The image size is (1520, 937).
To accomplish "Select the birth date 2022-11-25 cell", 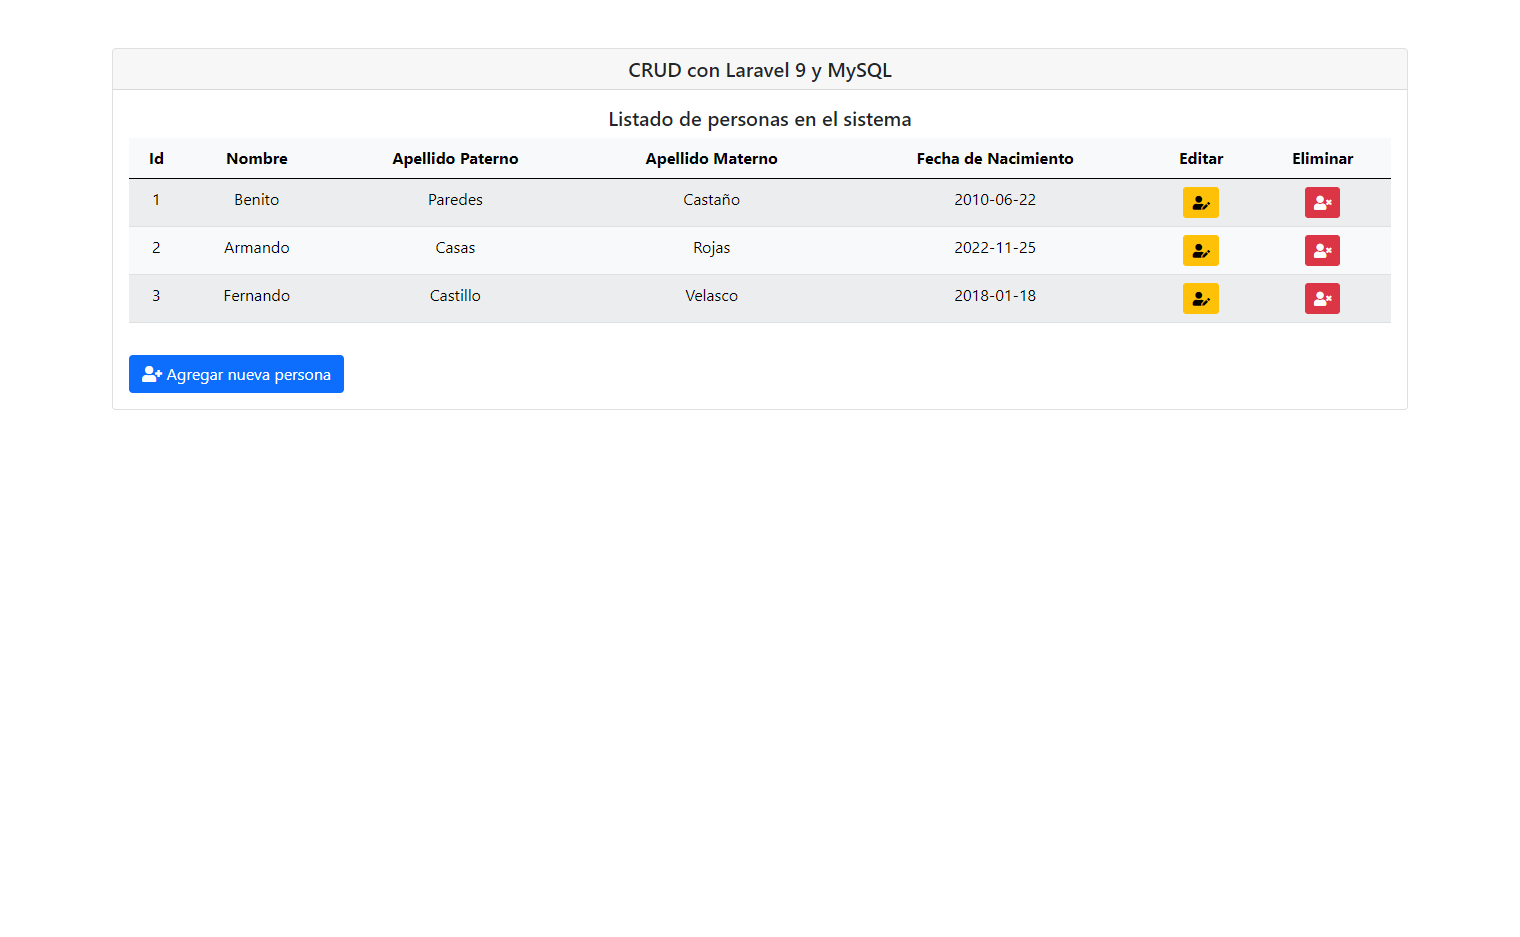I will [994, 248].
